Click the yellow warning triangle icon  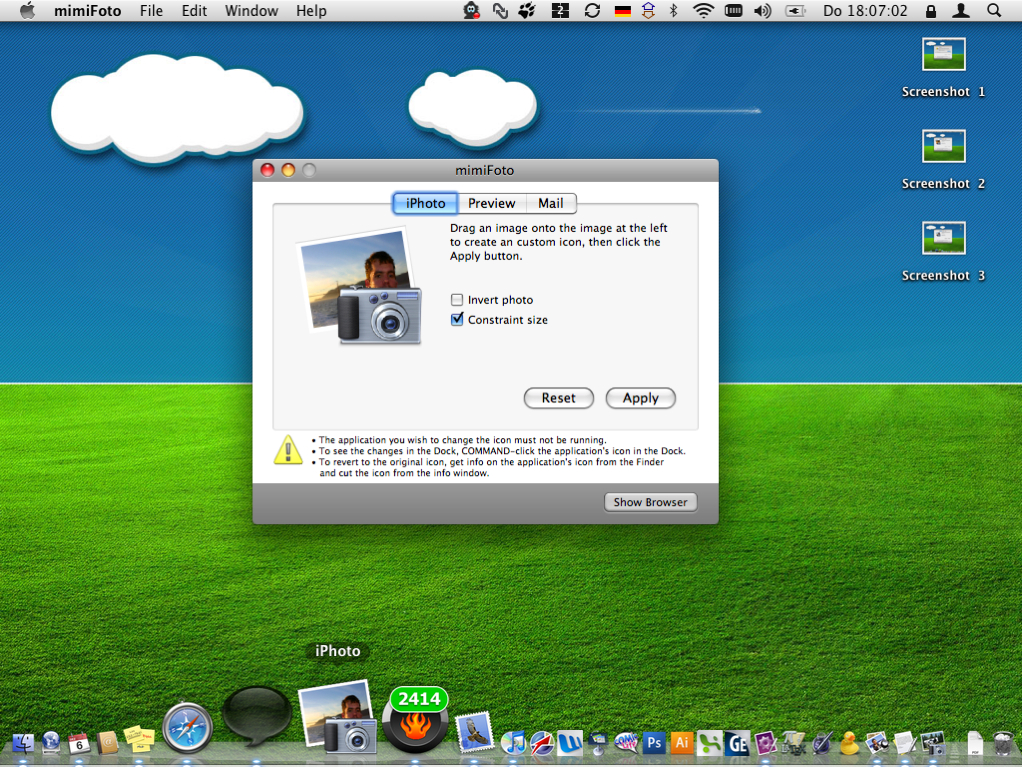pyautogui.click(x=288, y=450)
